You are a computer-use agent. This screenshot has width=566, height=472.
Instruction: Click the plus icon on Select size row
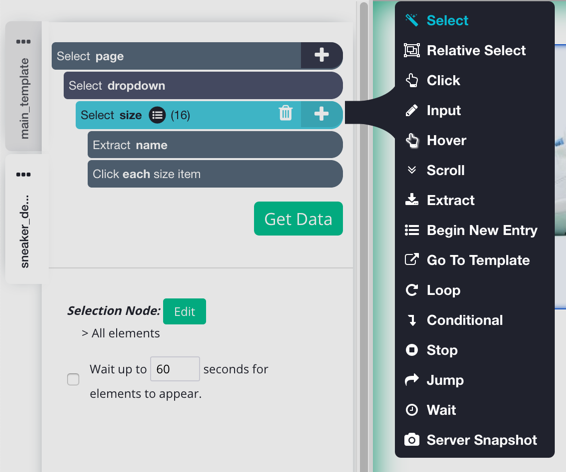tap(321, 114)
